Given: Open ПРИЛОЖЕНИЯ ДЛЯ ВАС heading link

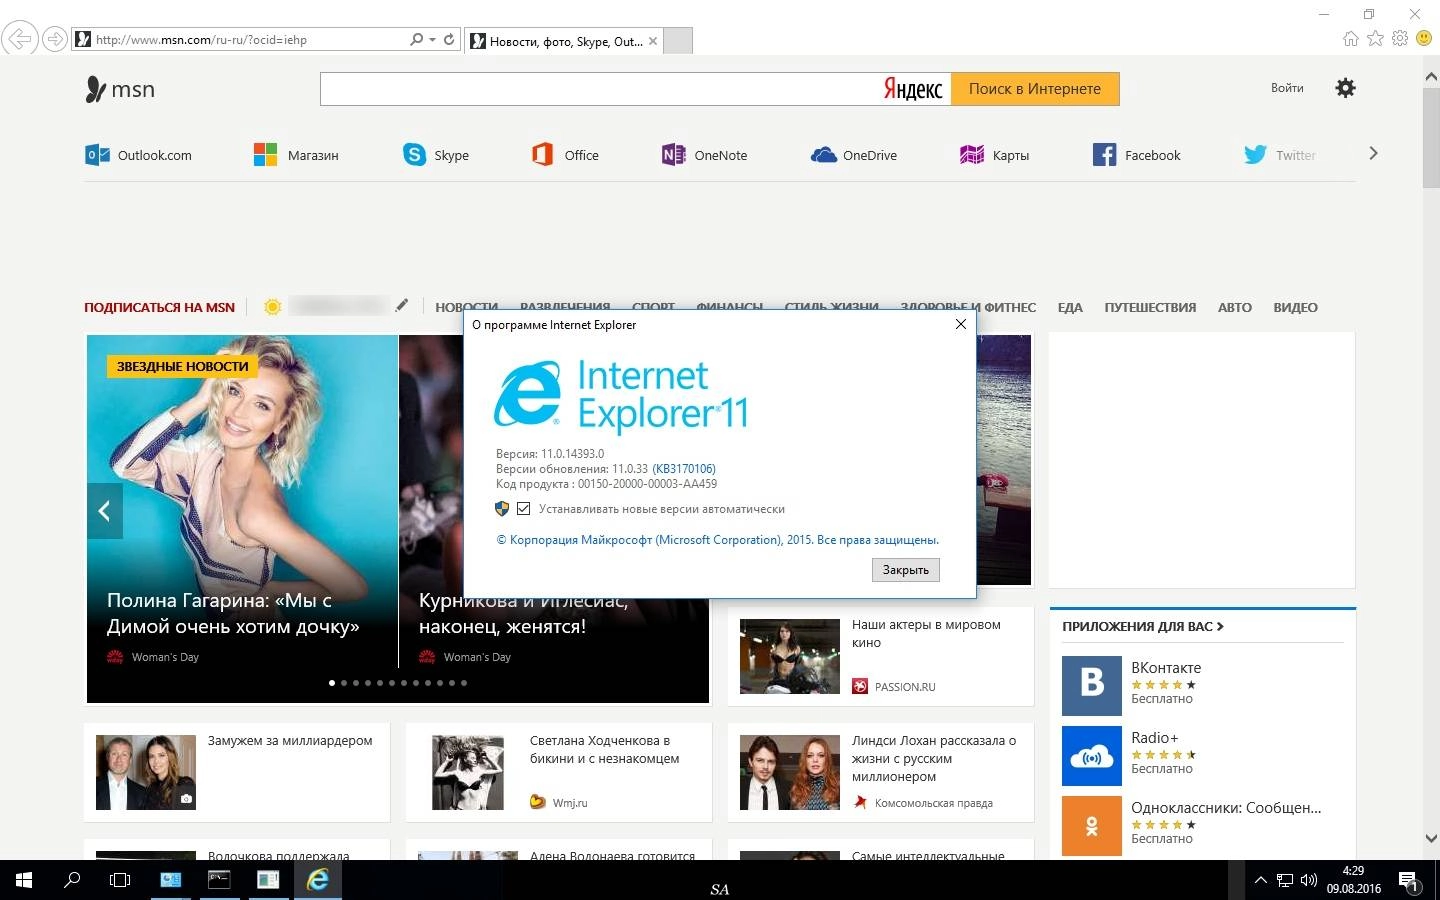Looking at the screenshot, I should (x=1143, y=626).
